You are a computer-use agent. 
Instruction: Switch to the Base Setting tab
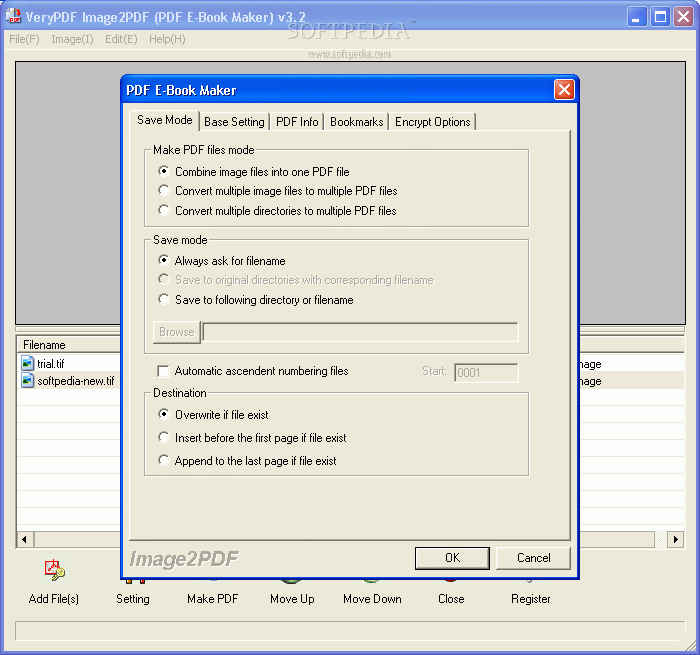point(234,122)
